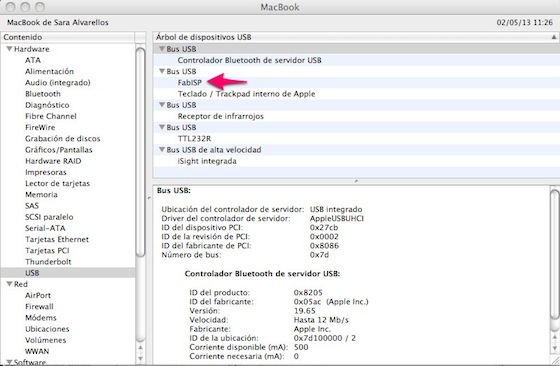The width and height of the screenshot is (560, 366).
Task: Toggle sort arrow in USB device tree header
Action: pyautogui.click(x=554, y=37)
